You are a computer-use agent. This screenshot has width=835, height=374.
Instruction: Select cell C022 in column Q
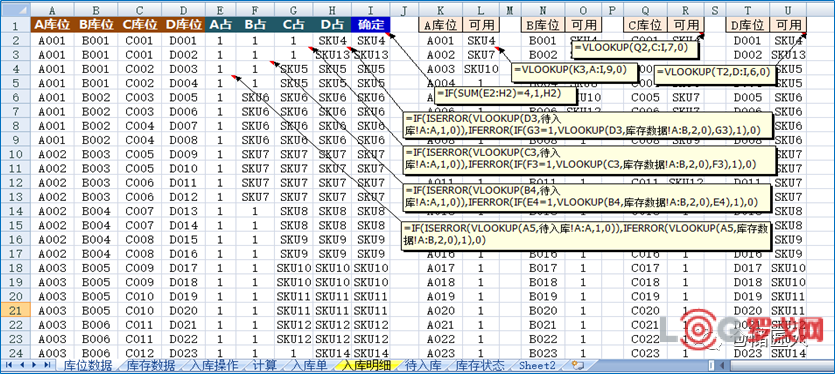[645, 339]
